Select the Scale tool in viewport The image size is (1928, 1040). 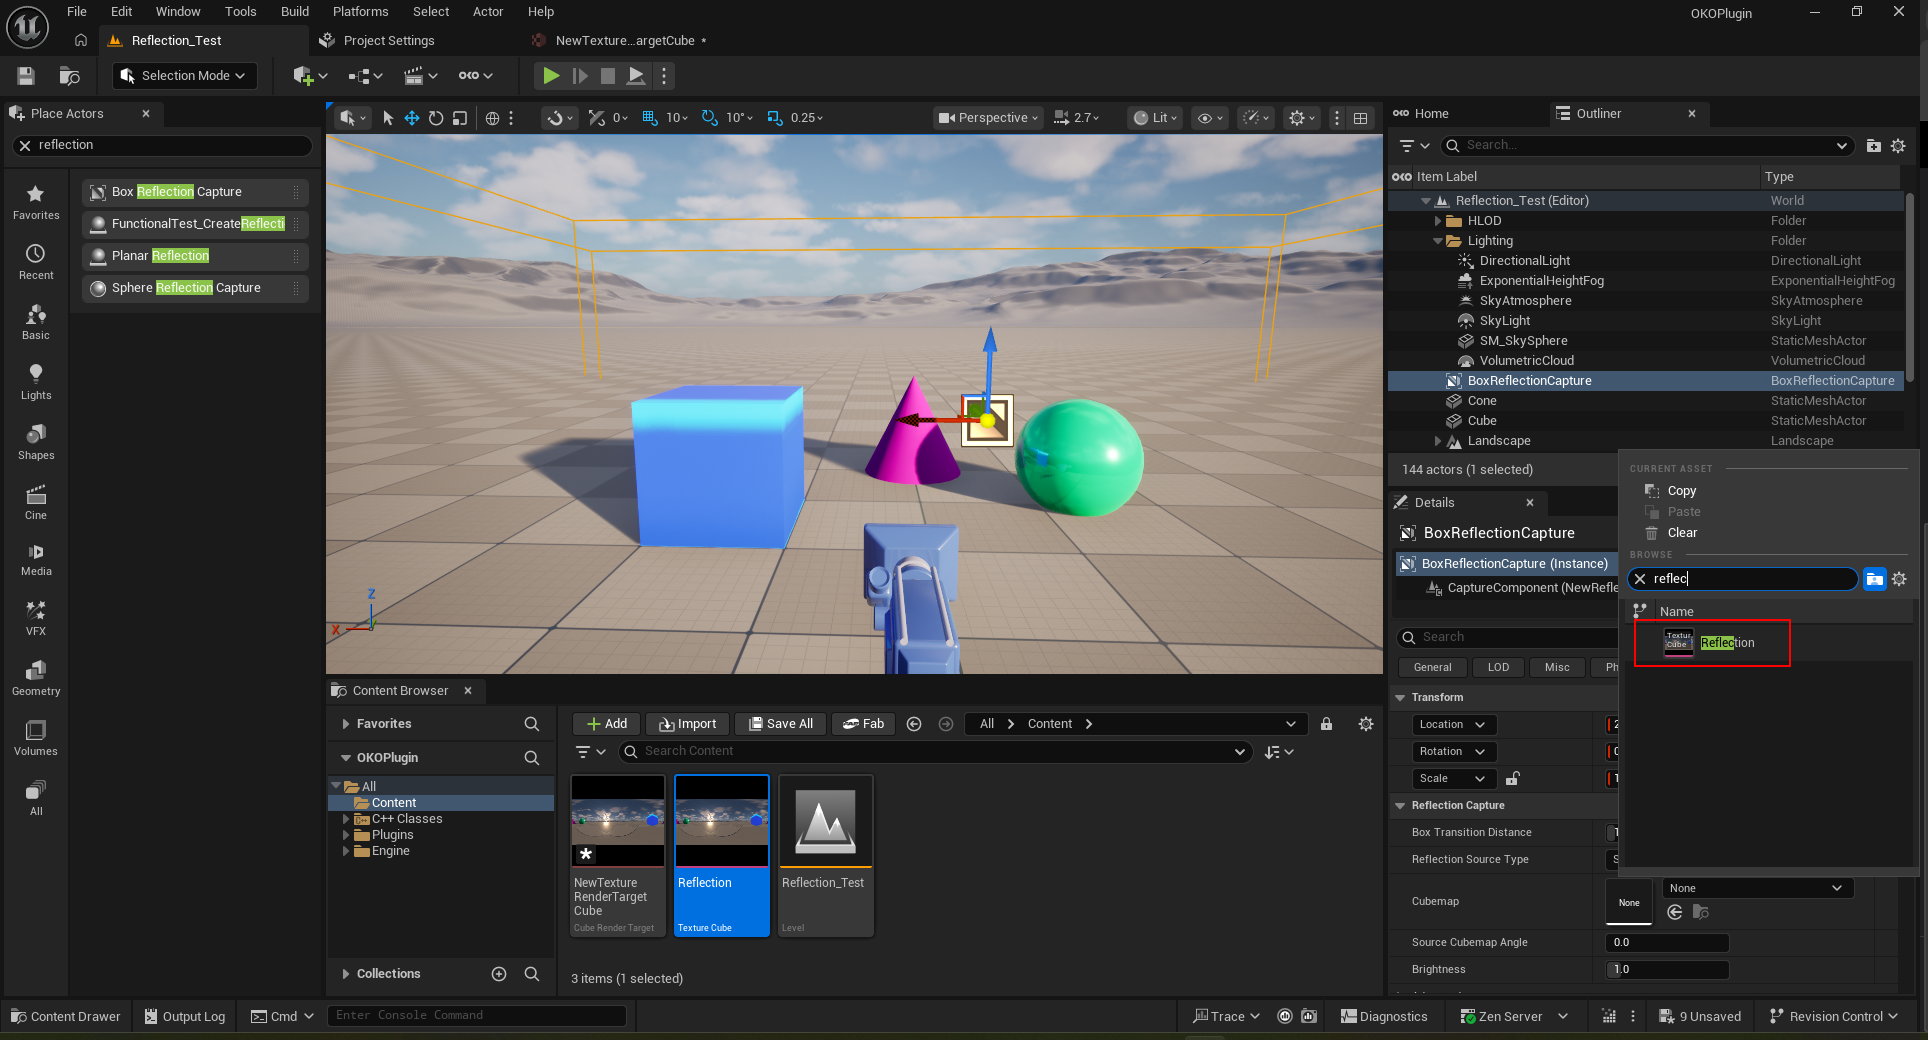point(460,118)
